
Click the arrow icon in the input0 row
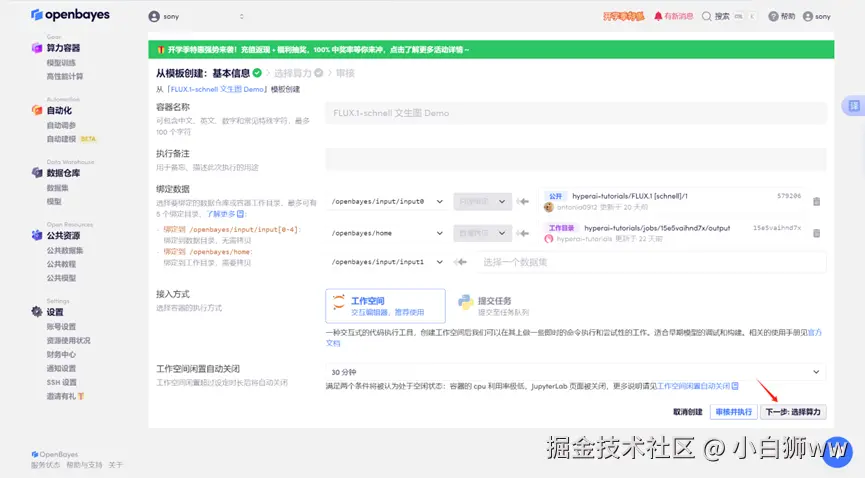[522, 201]
